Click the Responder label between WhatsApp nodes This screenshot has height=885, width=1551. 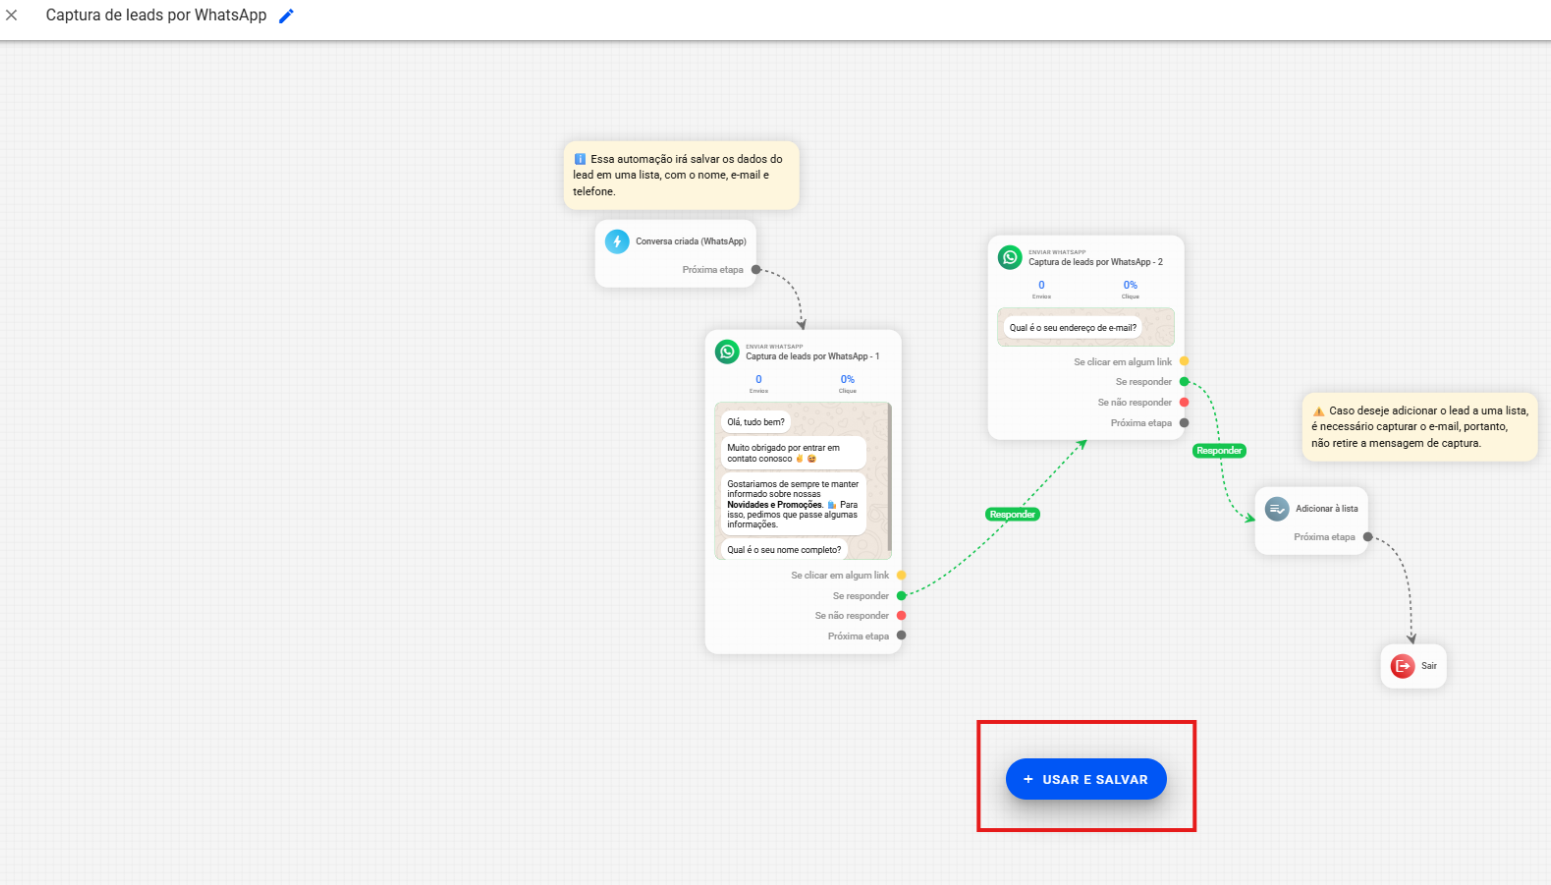click(1012, 515)
